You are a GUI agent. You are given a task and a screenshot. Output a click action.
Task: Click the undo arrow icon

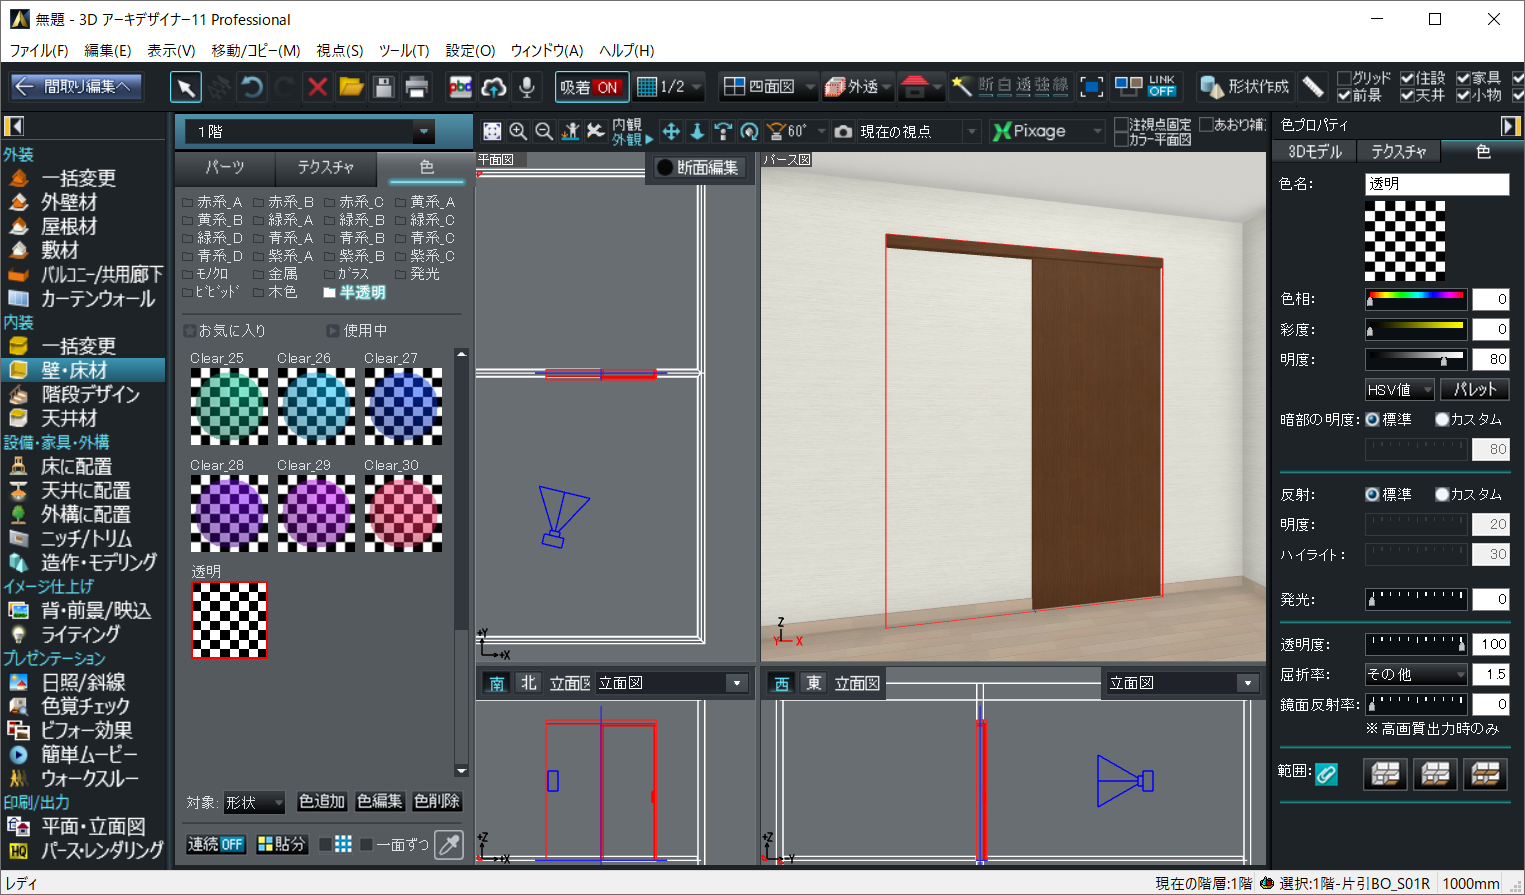252,88
